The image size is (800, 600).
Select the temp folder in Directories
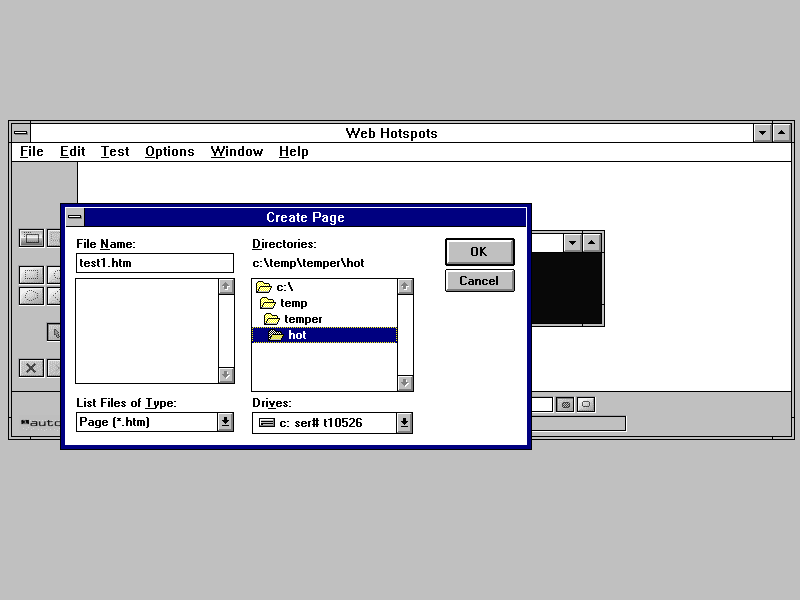[293, 303]
